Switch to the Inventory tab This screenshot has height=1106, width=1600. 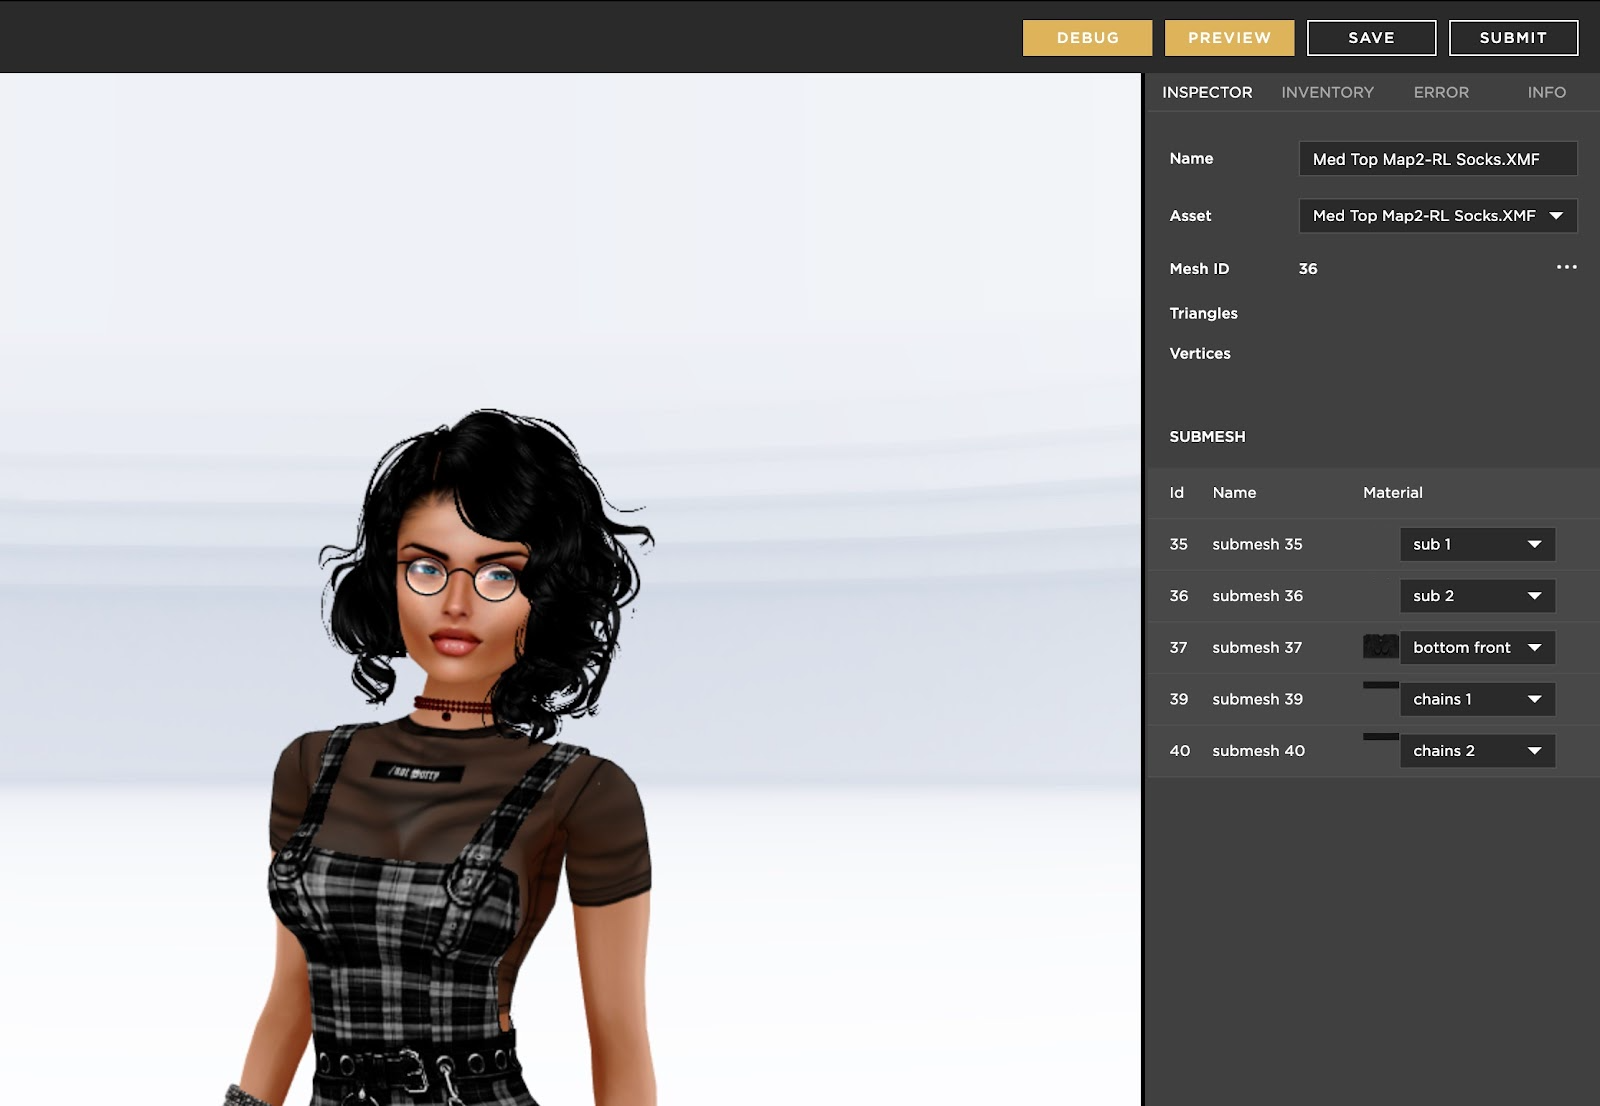1329,92
